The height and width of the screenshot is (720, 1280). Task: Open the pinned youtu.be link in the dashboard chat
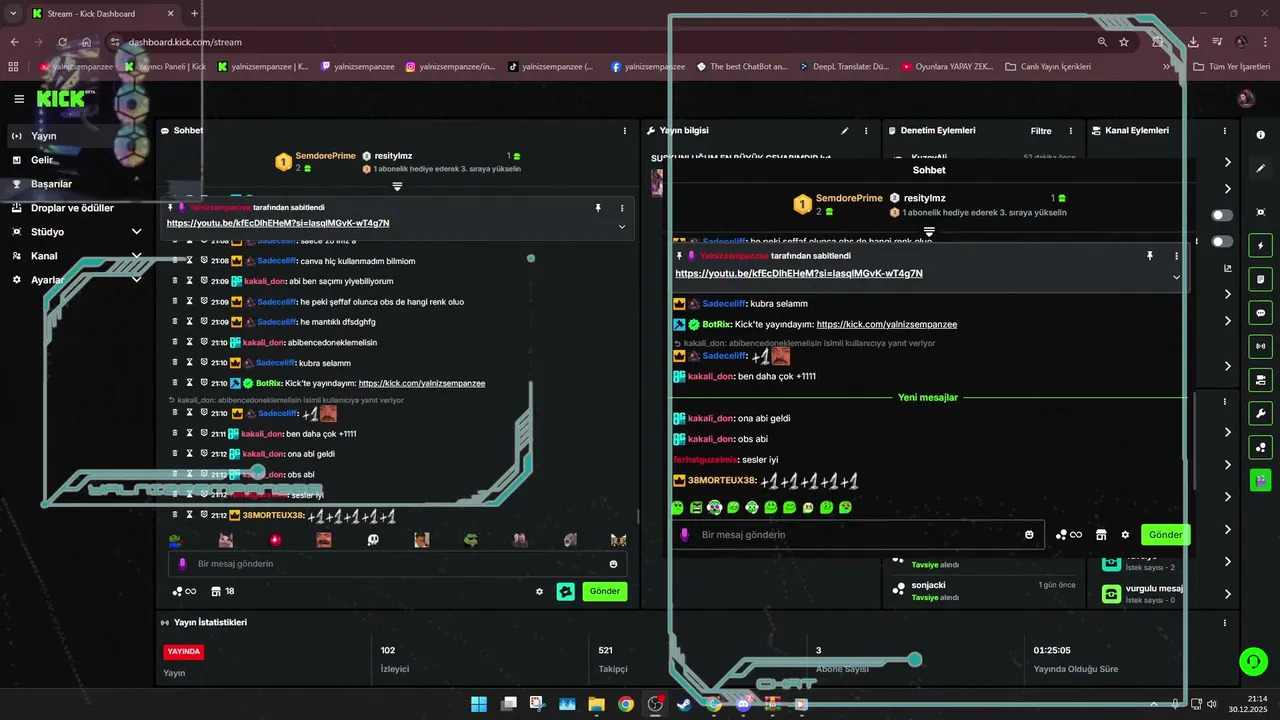[278, 223]
